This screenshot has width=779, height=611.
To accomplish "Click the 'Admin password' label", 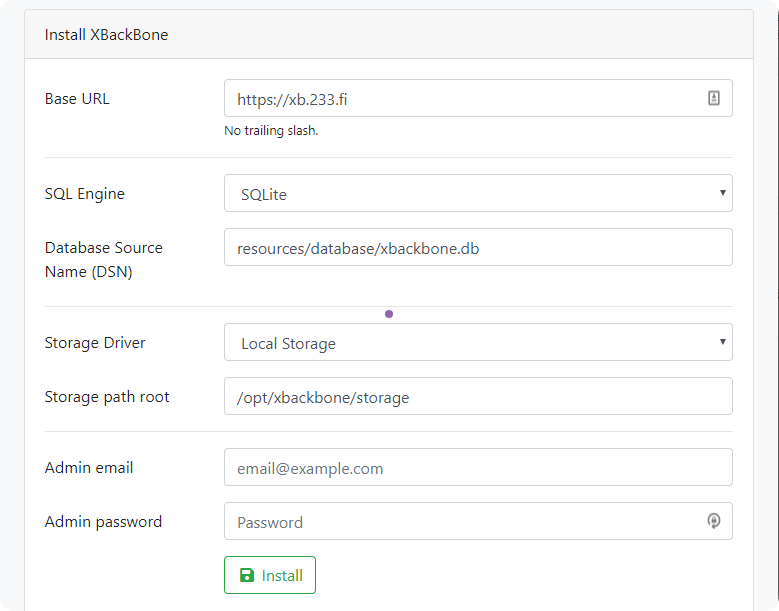I will 103,522.
